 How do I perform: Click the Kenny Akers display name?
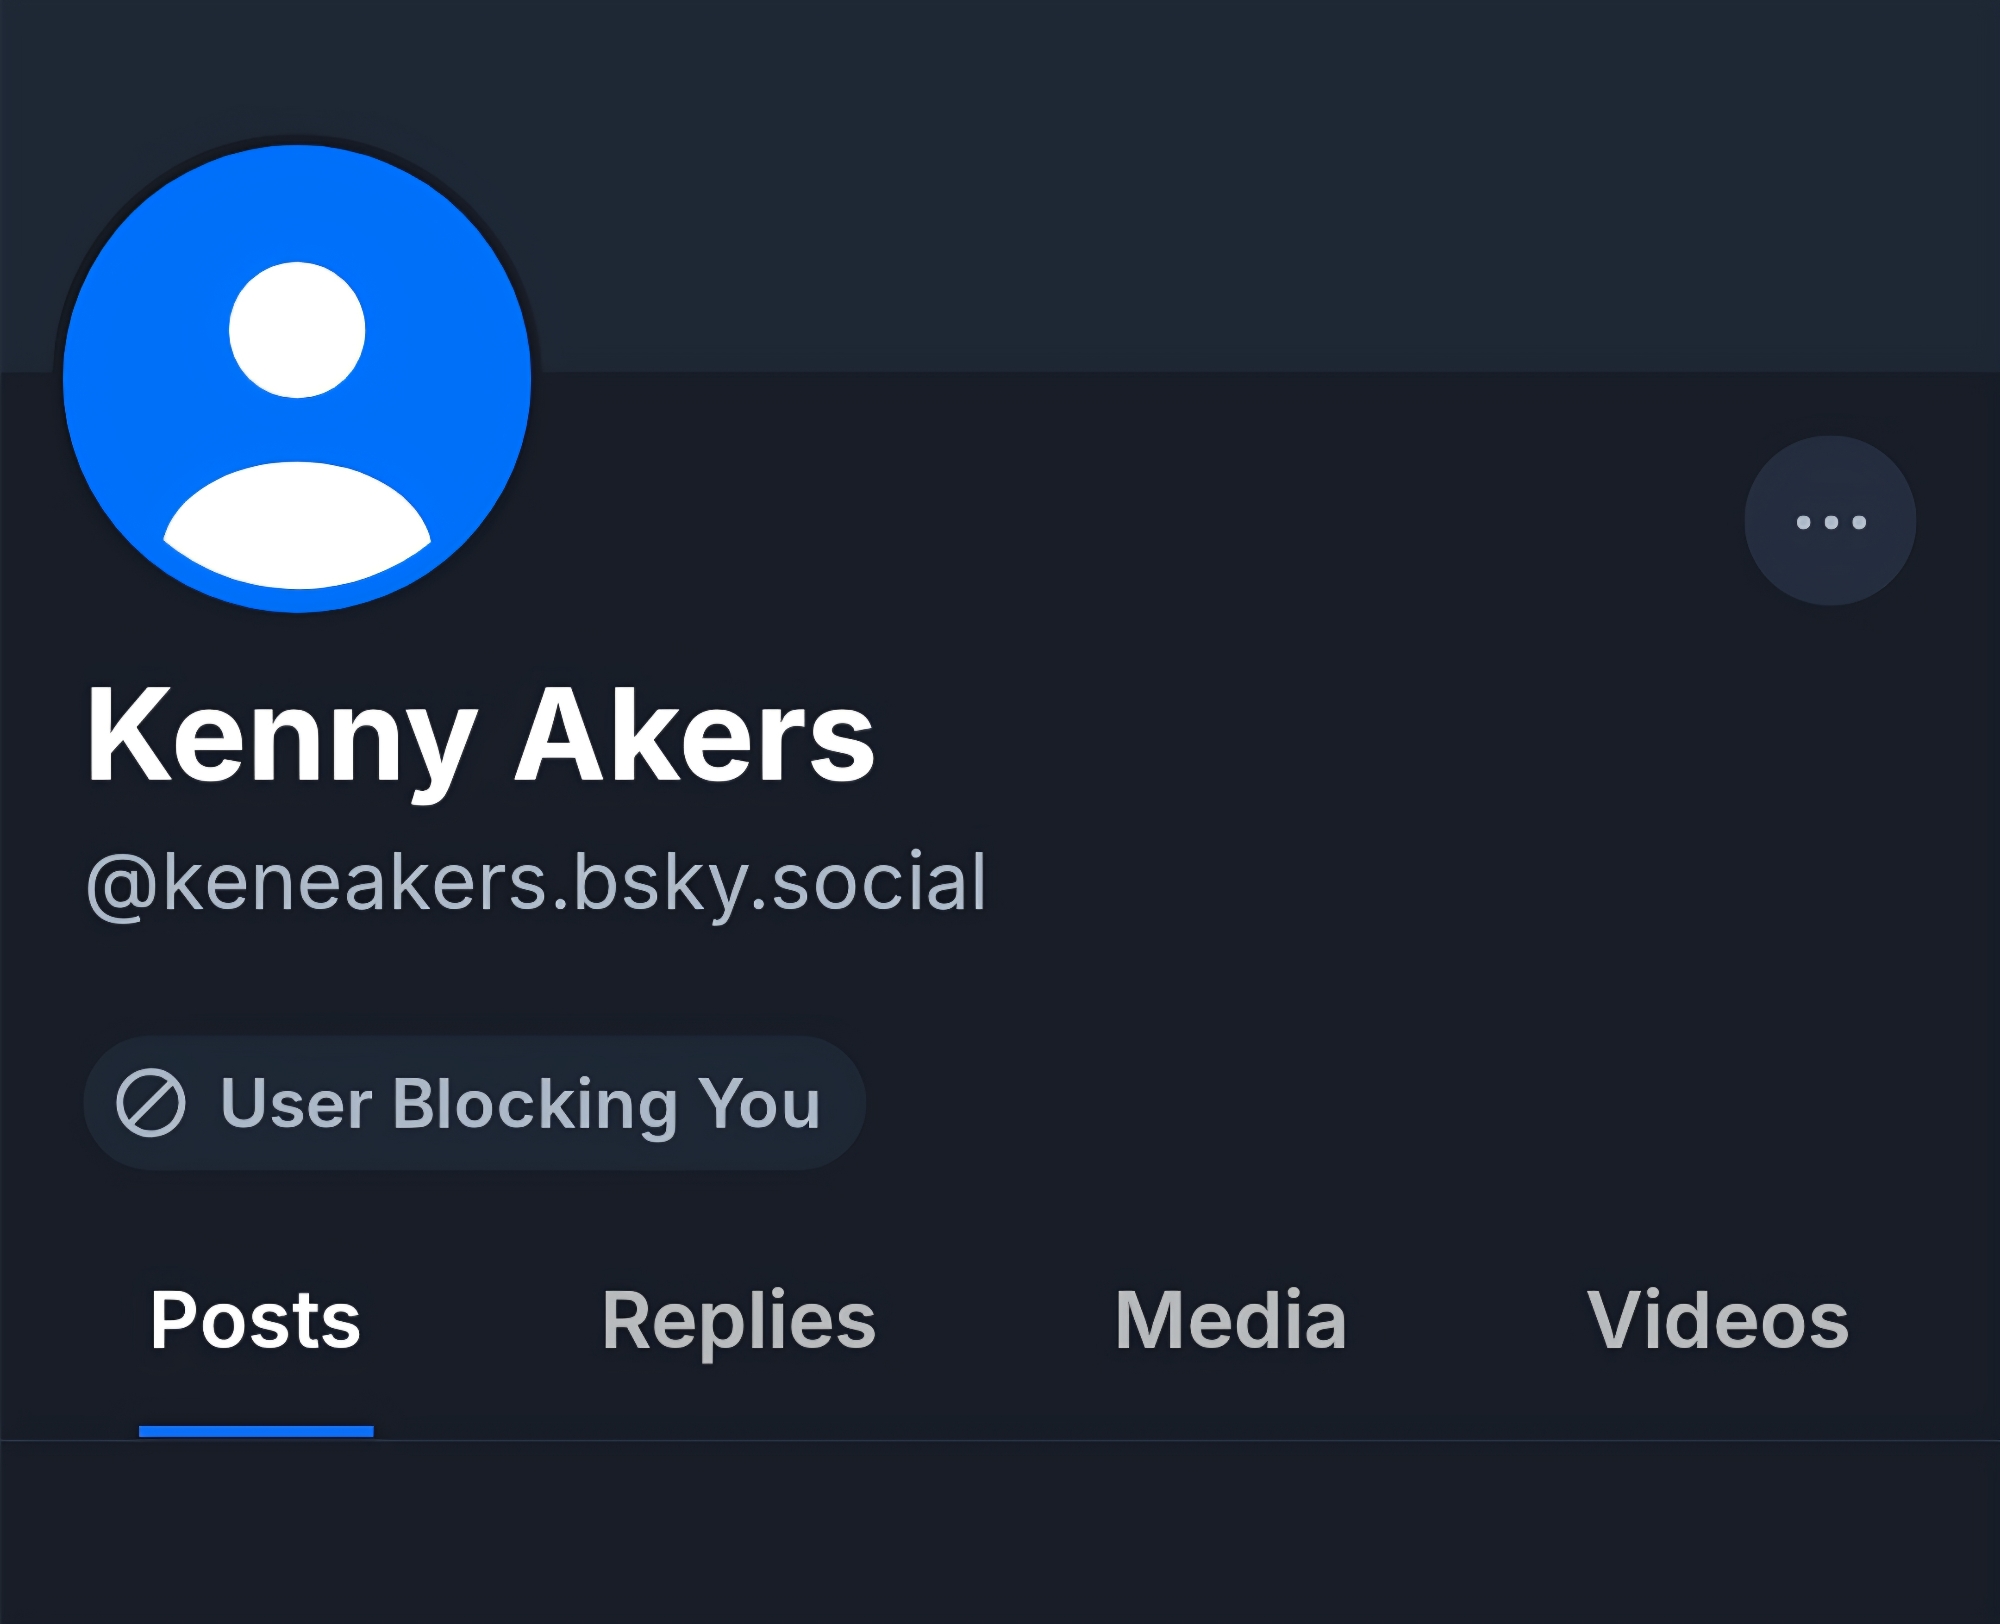480,737
